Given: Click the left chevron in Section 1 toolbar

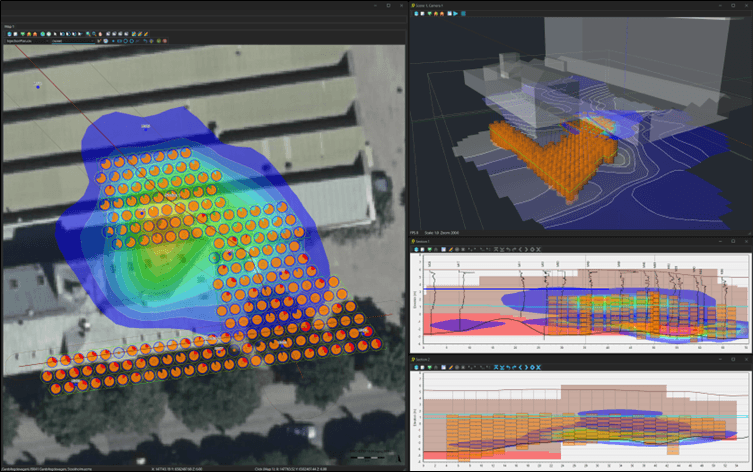Looking at the screenshot, I should [520, 249].
